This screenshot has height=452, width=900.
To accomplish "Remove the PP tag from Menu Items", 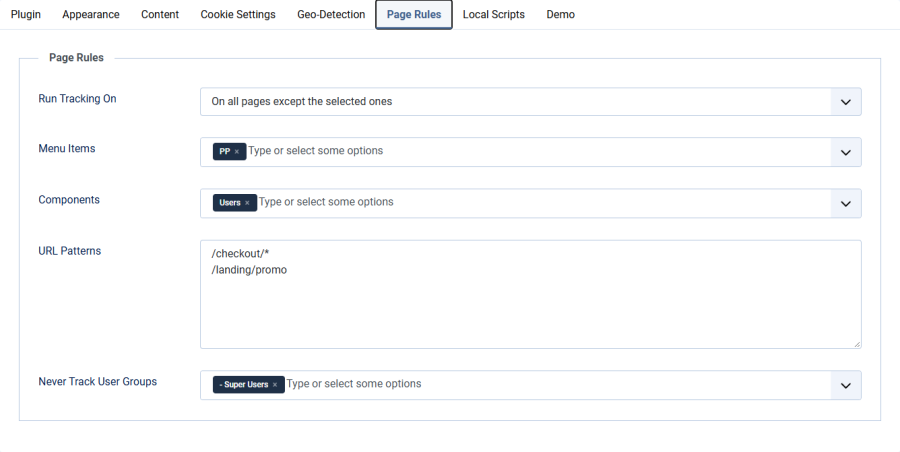I will click(x=236, y=152).
